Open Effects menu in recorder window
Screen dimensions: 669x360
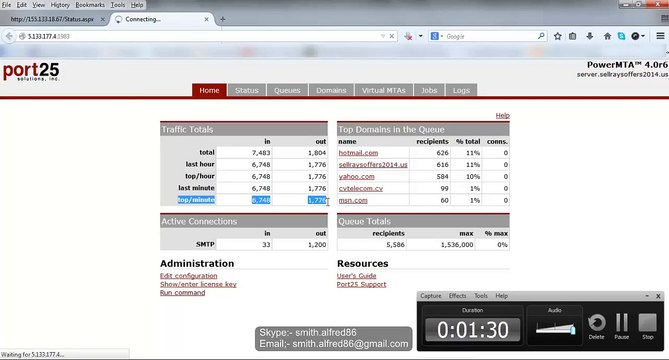[x=457, y=296]
